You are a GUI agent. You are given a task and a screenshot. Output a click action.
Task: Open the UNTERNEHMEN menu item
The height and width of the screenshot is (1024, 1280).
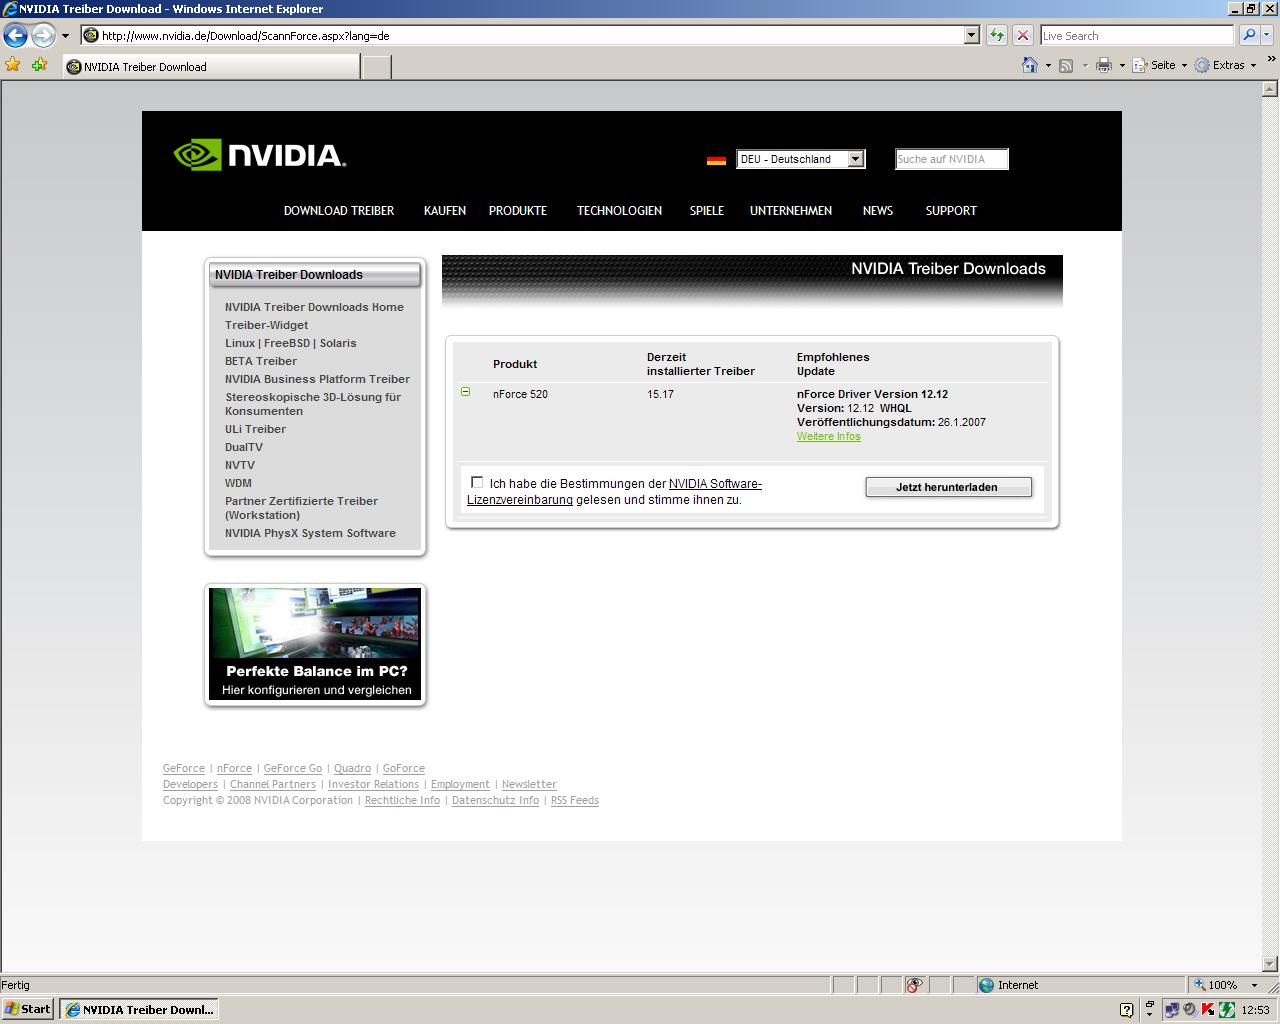[791, 211]
